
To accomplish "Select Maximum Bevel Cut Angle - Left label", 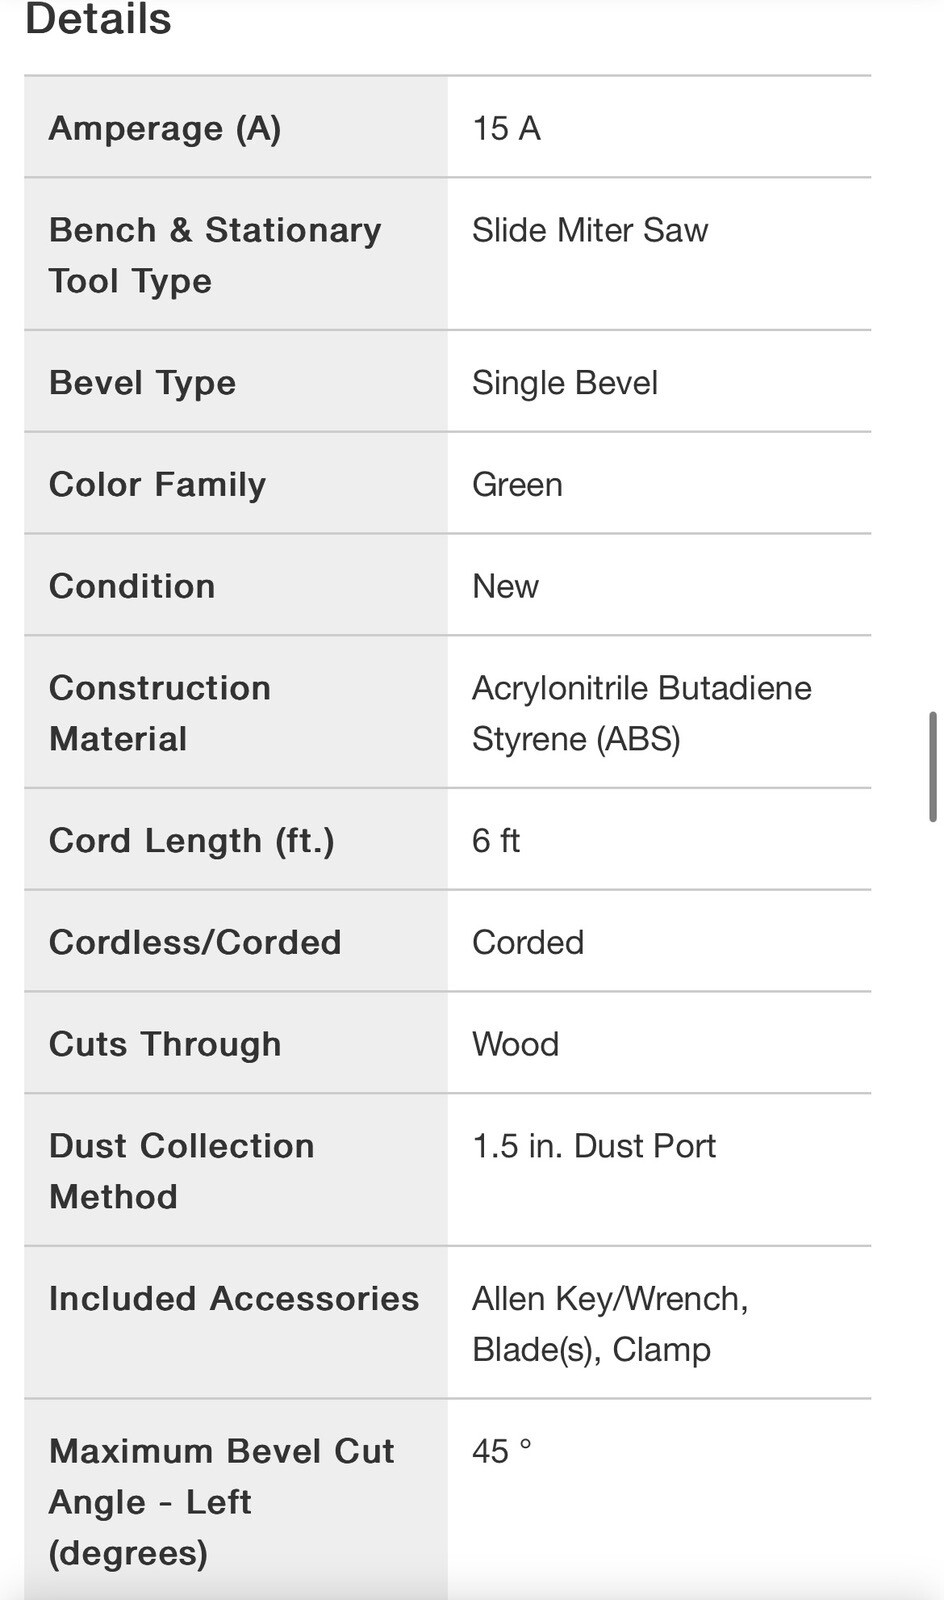I will [x=221, y=1501].
